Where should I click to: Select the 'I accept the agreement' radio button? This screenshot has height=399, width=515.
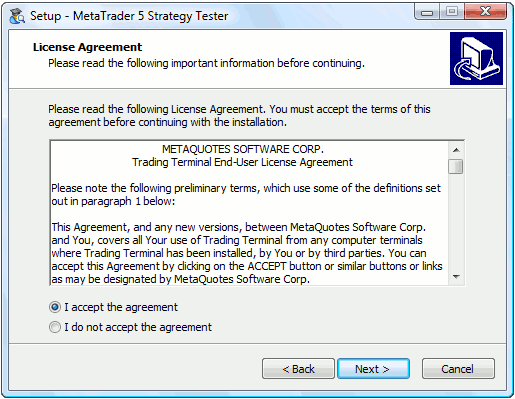tap(55, 307)
